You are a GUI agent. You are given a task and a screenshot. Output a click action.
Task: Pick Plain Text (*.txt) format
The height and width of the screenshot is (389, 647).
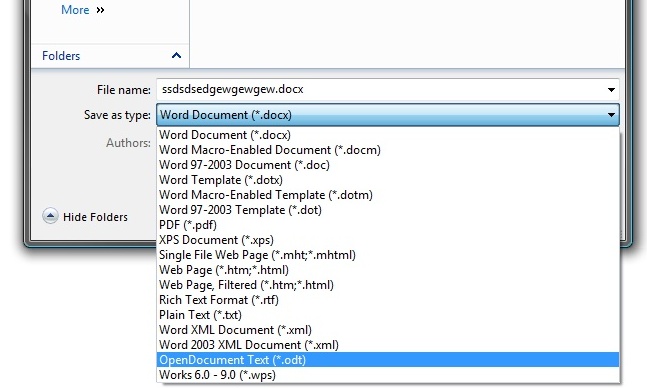pos(388,315)
